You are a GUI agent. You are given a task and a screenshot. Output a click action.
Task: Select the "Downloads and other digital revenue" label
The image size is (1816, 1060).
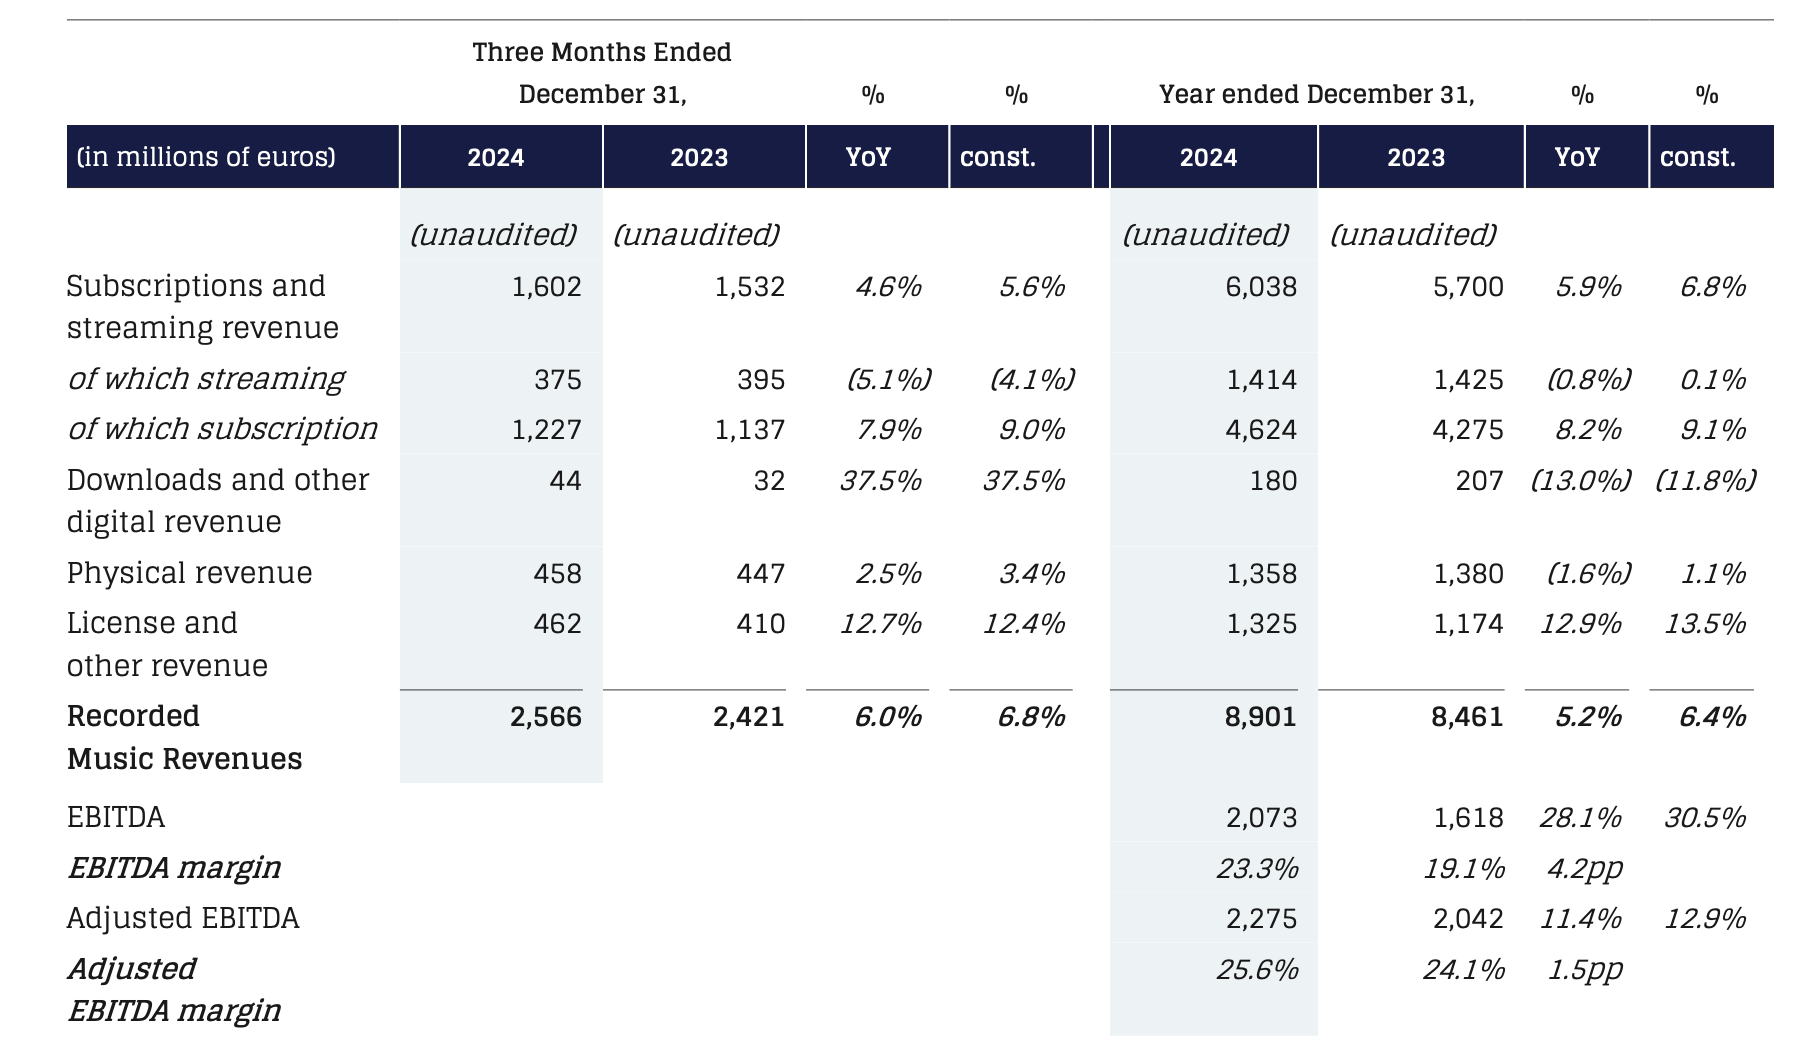(217, 500)
